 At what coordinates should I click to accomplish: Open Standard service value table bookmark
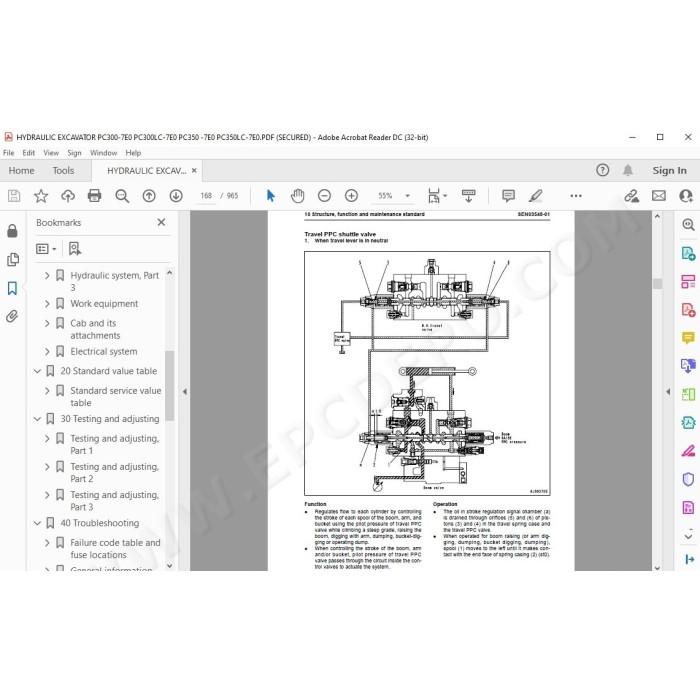pyautogui.click(x=116, y=396)
